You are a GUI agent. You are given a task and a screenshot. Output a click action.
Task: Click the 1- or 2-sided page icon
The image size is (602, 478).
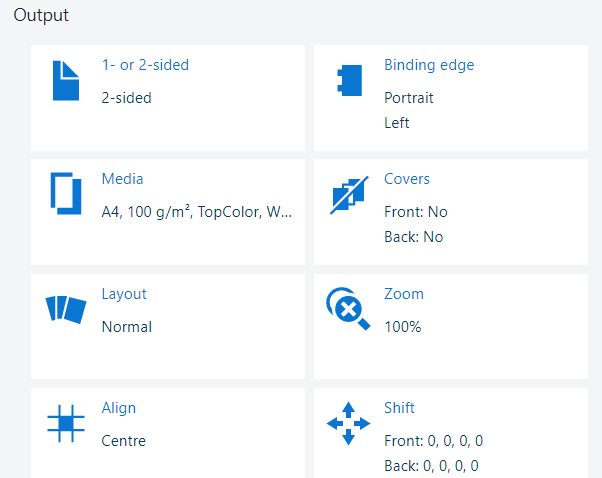pos(65,81)
